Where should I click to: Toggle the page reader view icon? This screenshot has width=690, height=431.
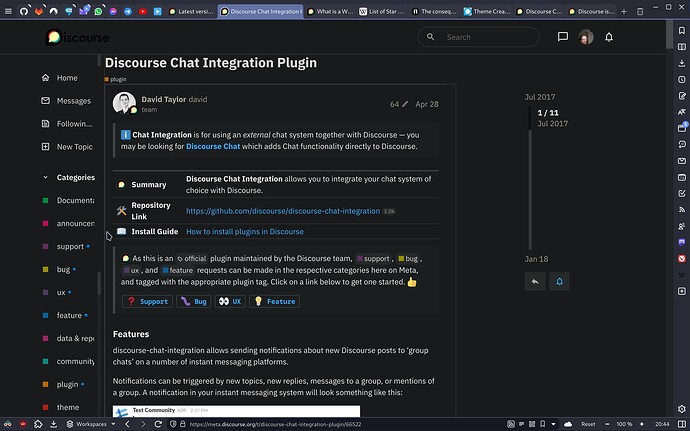[x=521, y=424]
